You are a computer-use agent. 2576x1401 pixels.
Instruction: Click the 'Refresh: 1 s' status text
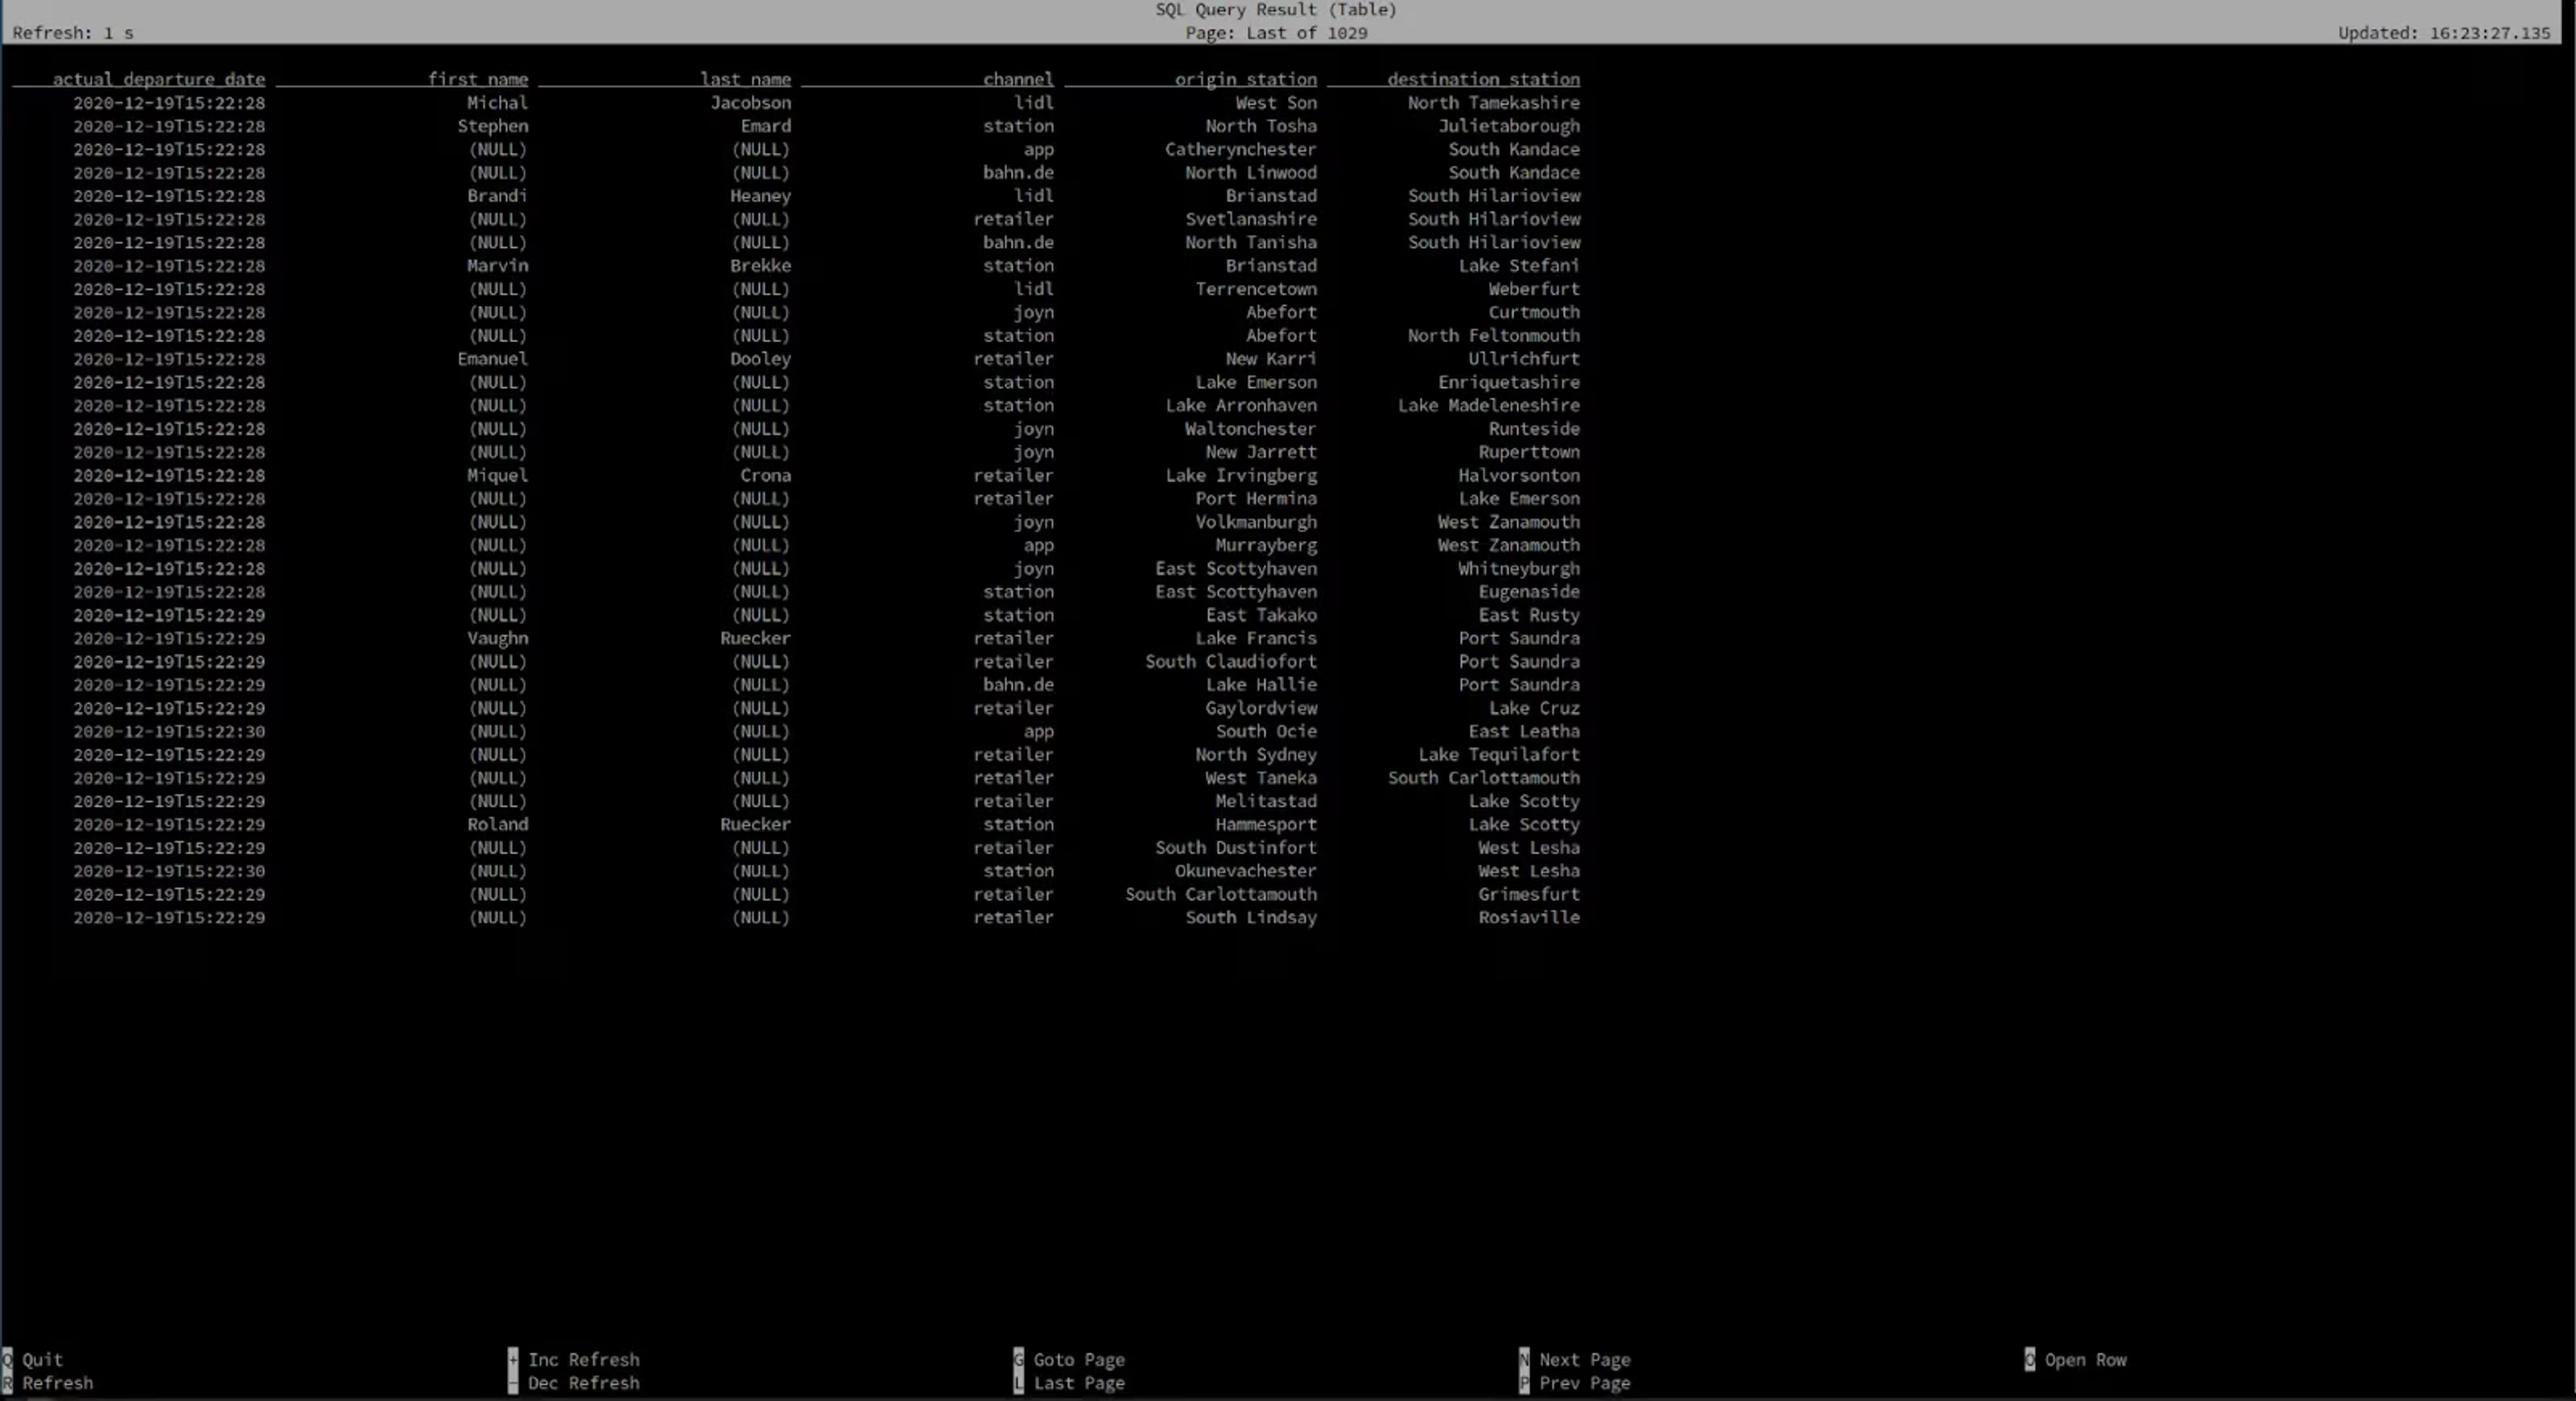pyautogui.click(x=73, y=33)
